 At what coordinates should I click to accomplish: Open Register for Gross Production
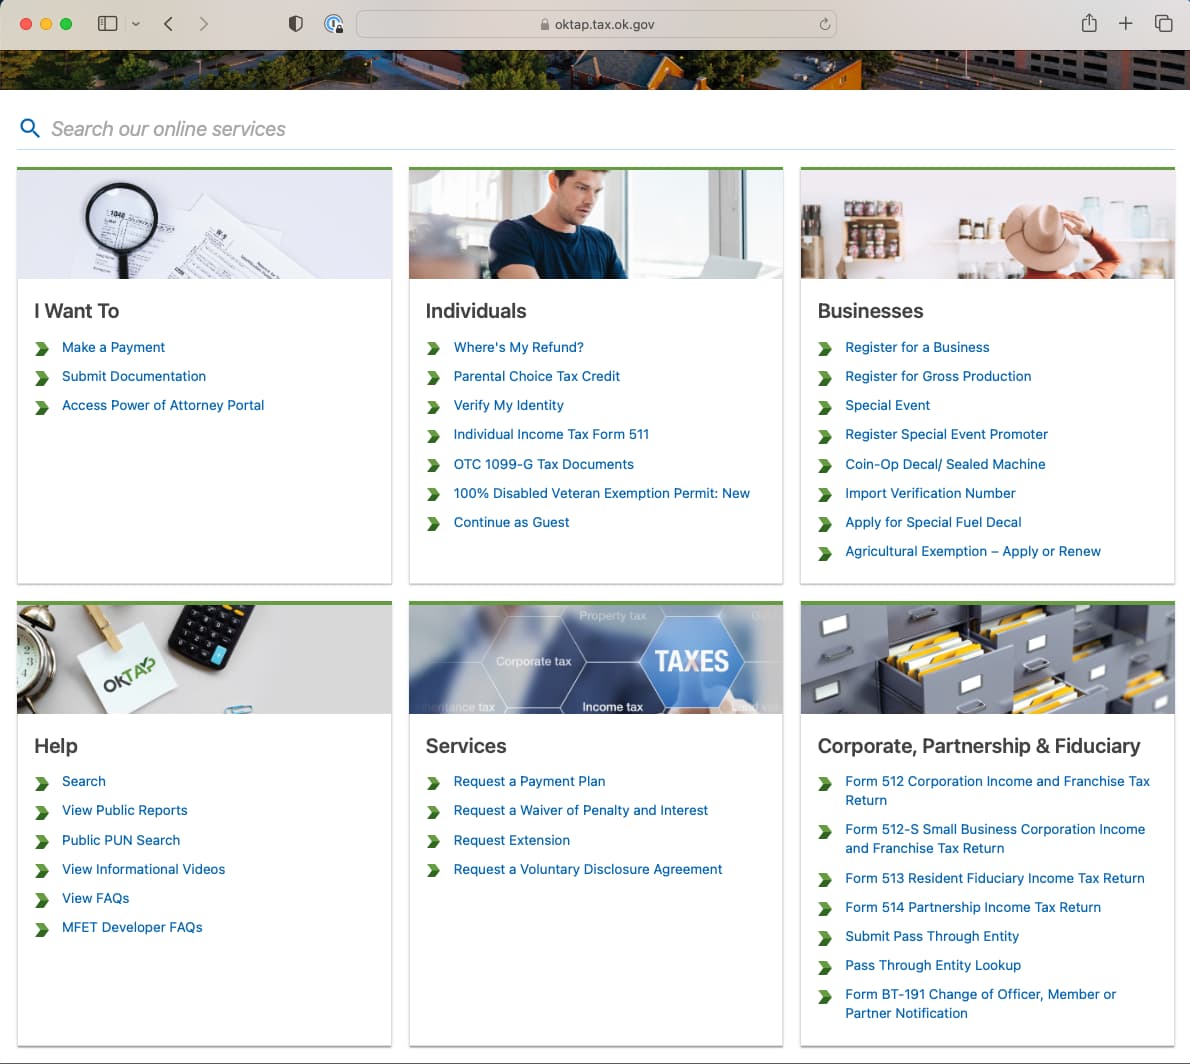[938, 376]
